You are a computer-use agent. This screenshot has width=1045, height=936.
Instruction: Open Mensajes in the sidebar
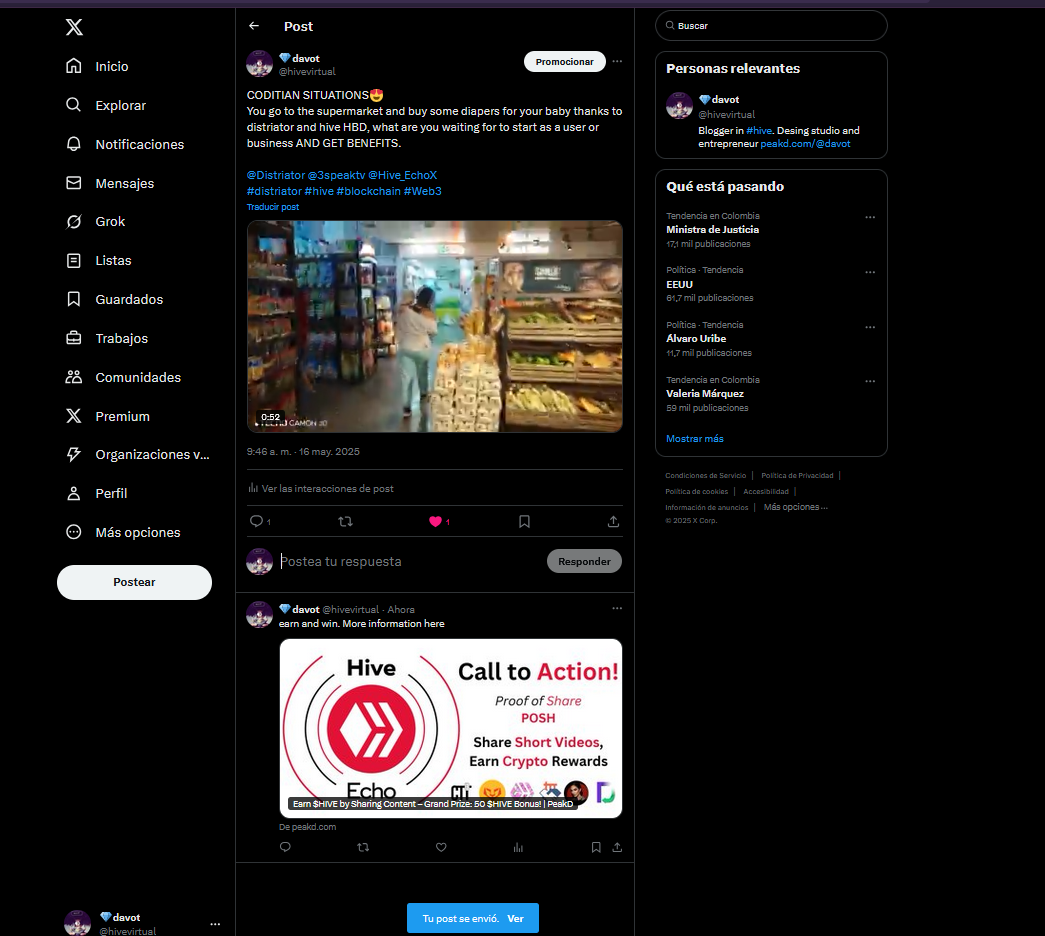pos(110,183)
